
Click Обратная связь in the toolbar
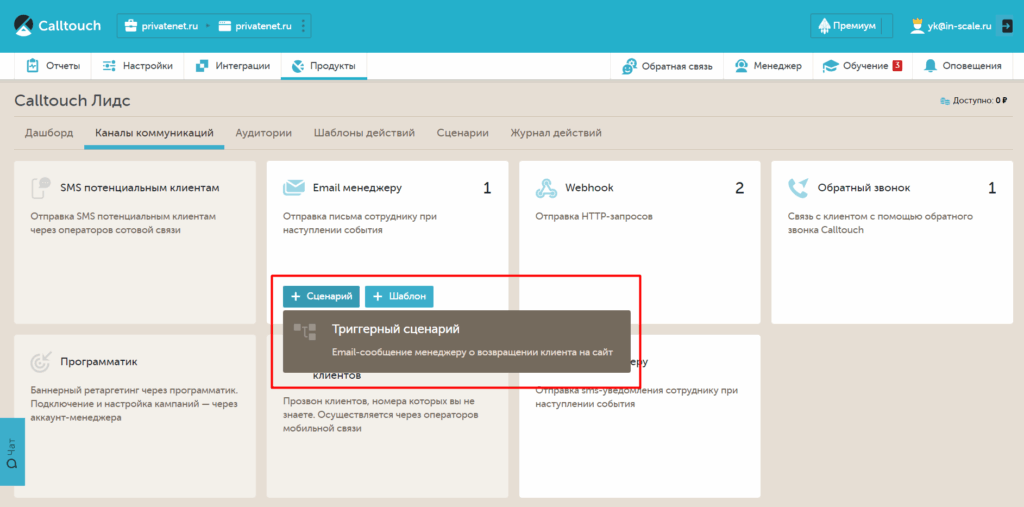pos(667,66)
